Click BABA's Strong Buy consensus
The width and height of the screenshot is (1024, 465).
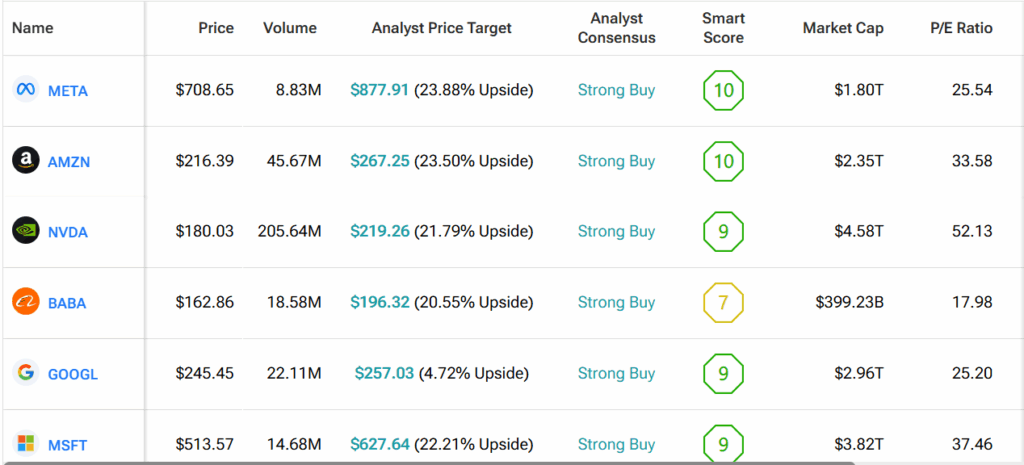616,302
